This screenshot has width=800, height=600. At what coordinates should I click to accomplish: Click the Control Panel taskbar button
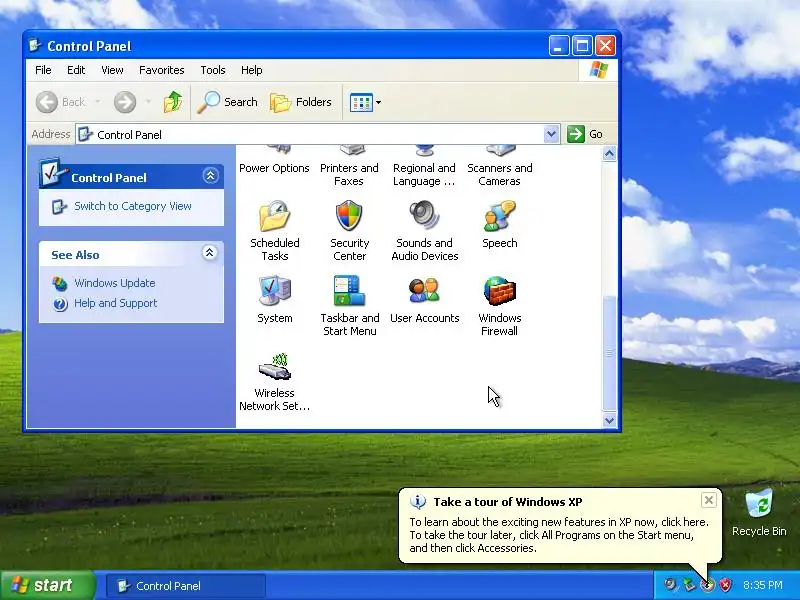[x=186, y=586]
